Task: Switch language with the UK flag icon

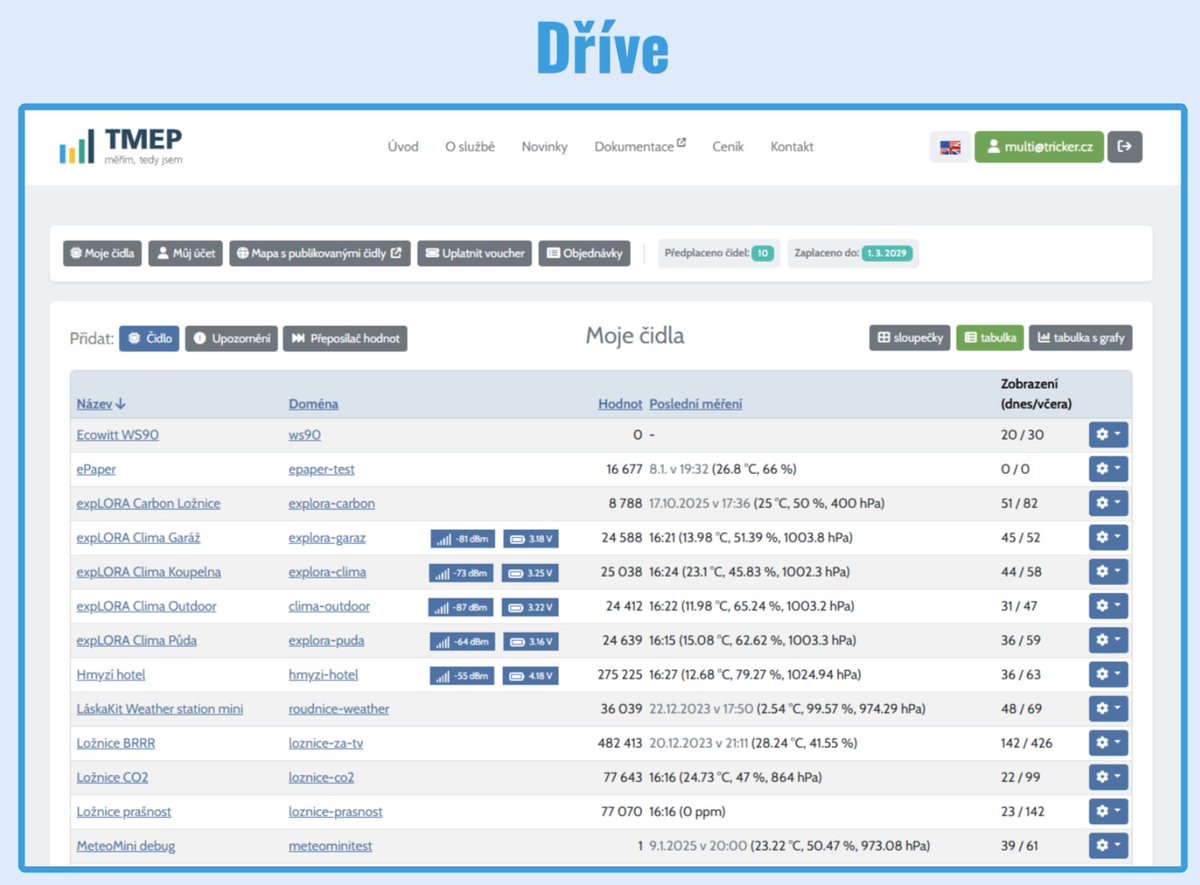Action: (950, 147)
